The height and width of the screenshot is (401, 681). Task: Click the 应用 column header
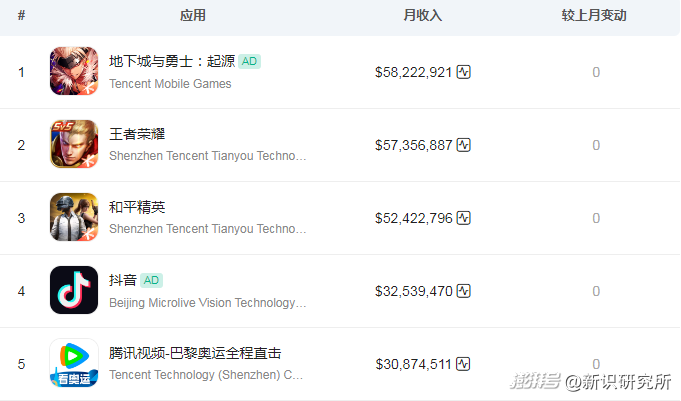coord(193,16)
